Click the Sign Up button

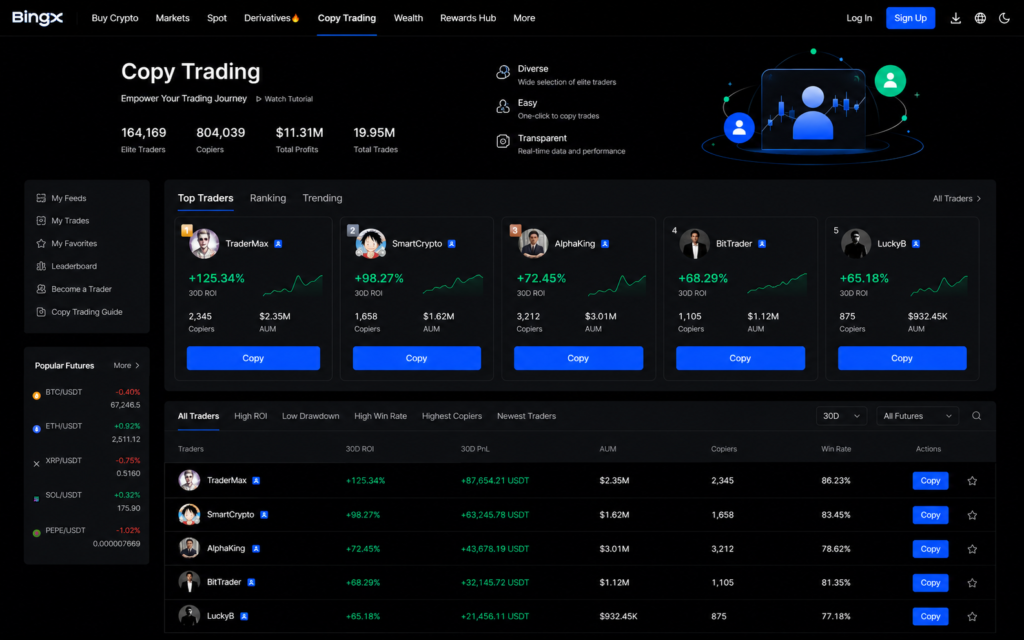910,18
